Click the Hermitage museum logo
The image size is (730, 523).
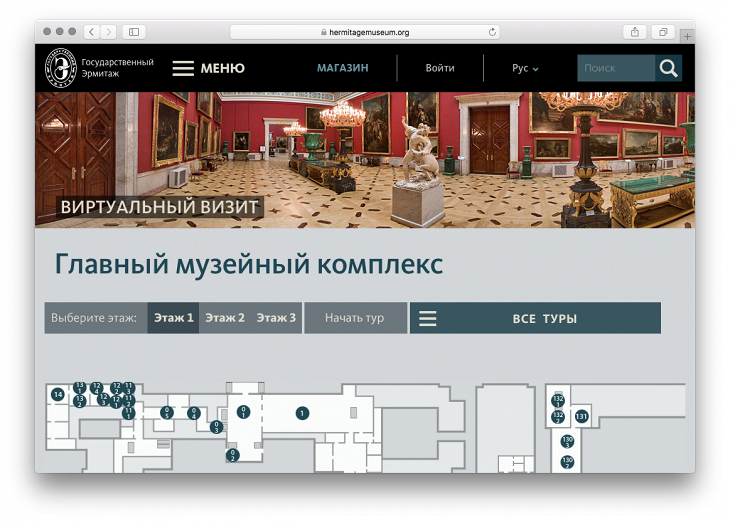(60, 68)
